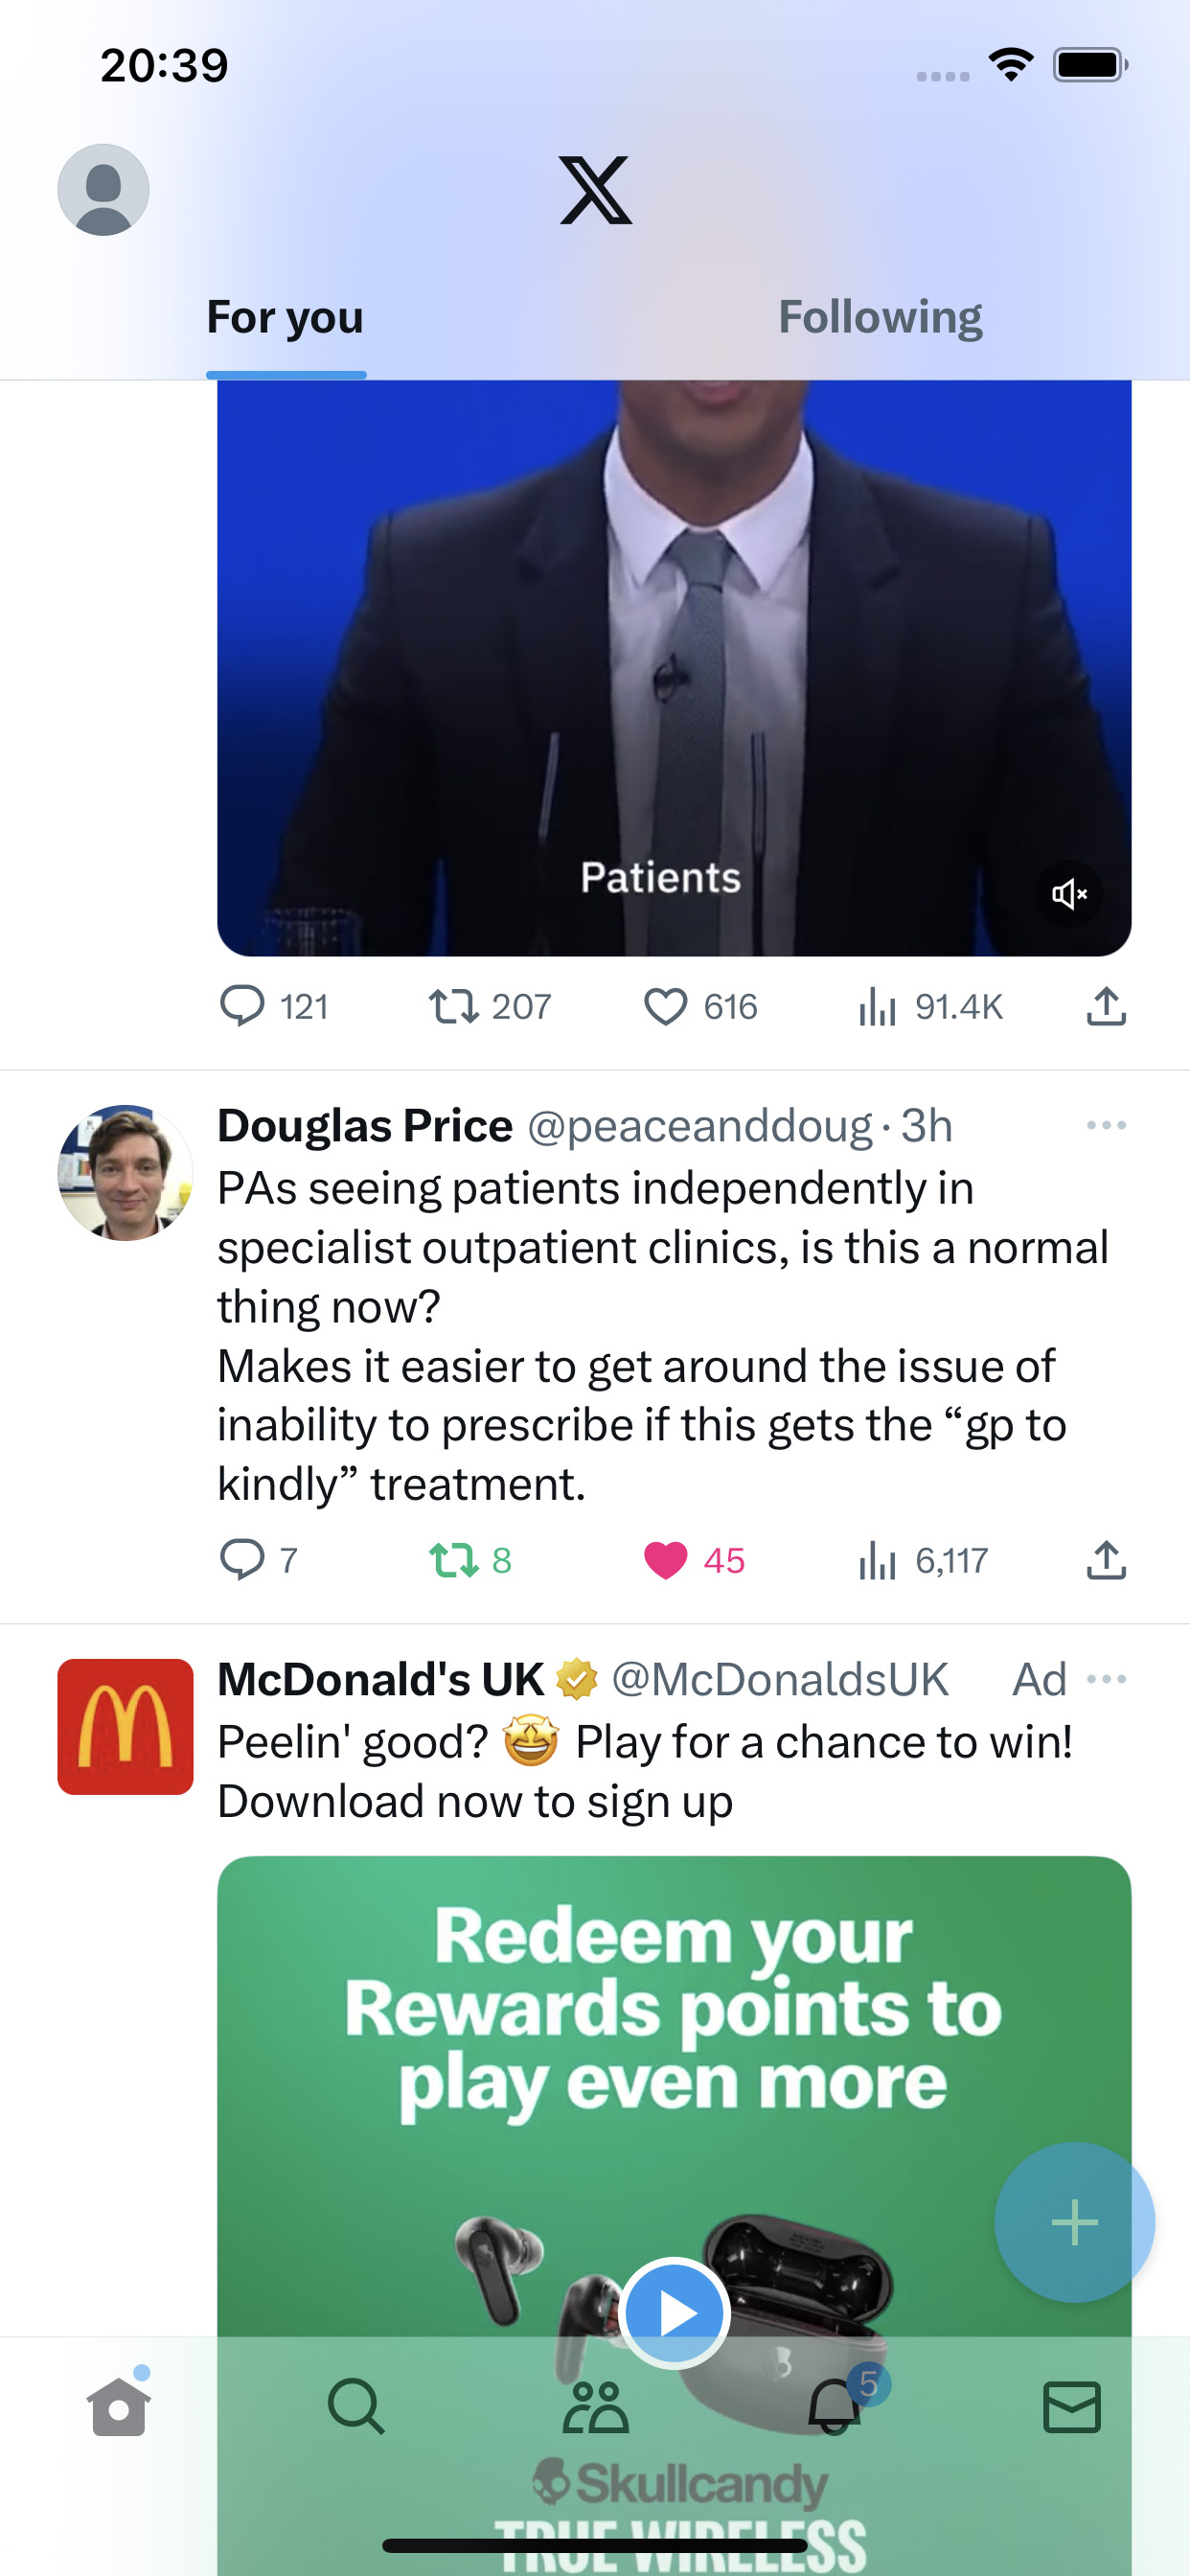The height and width of the screenshot is (2576, 1190).
Task: Reply to the post with 121 comments
Action: (x=242, y=1006)
